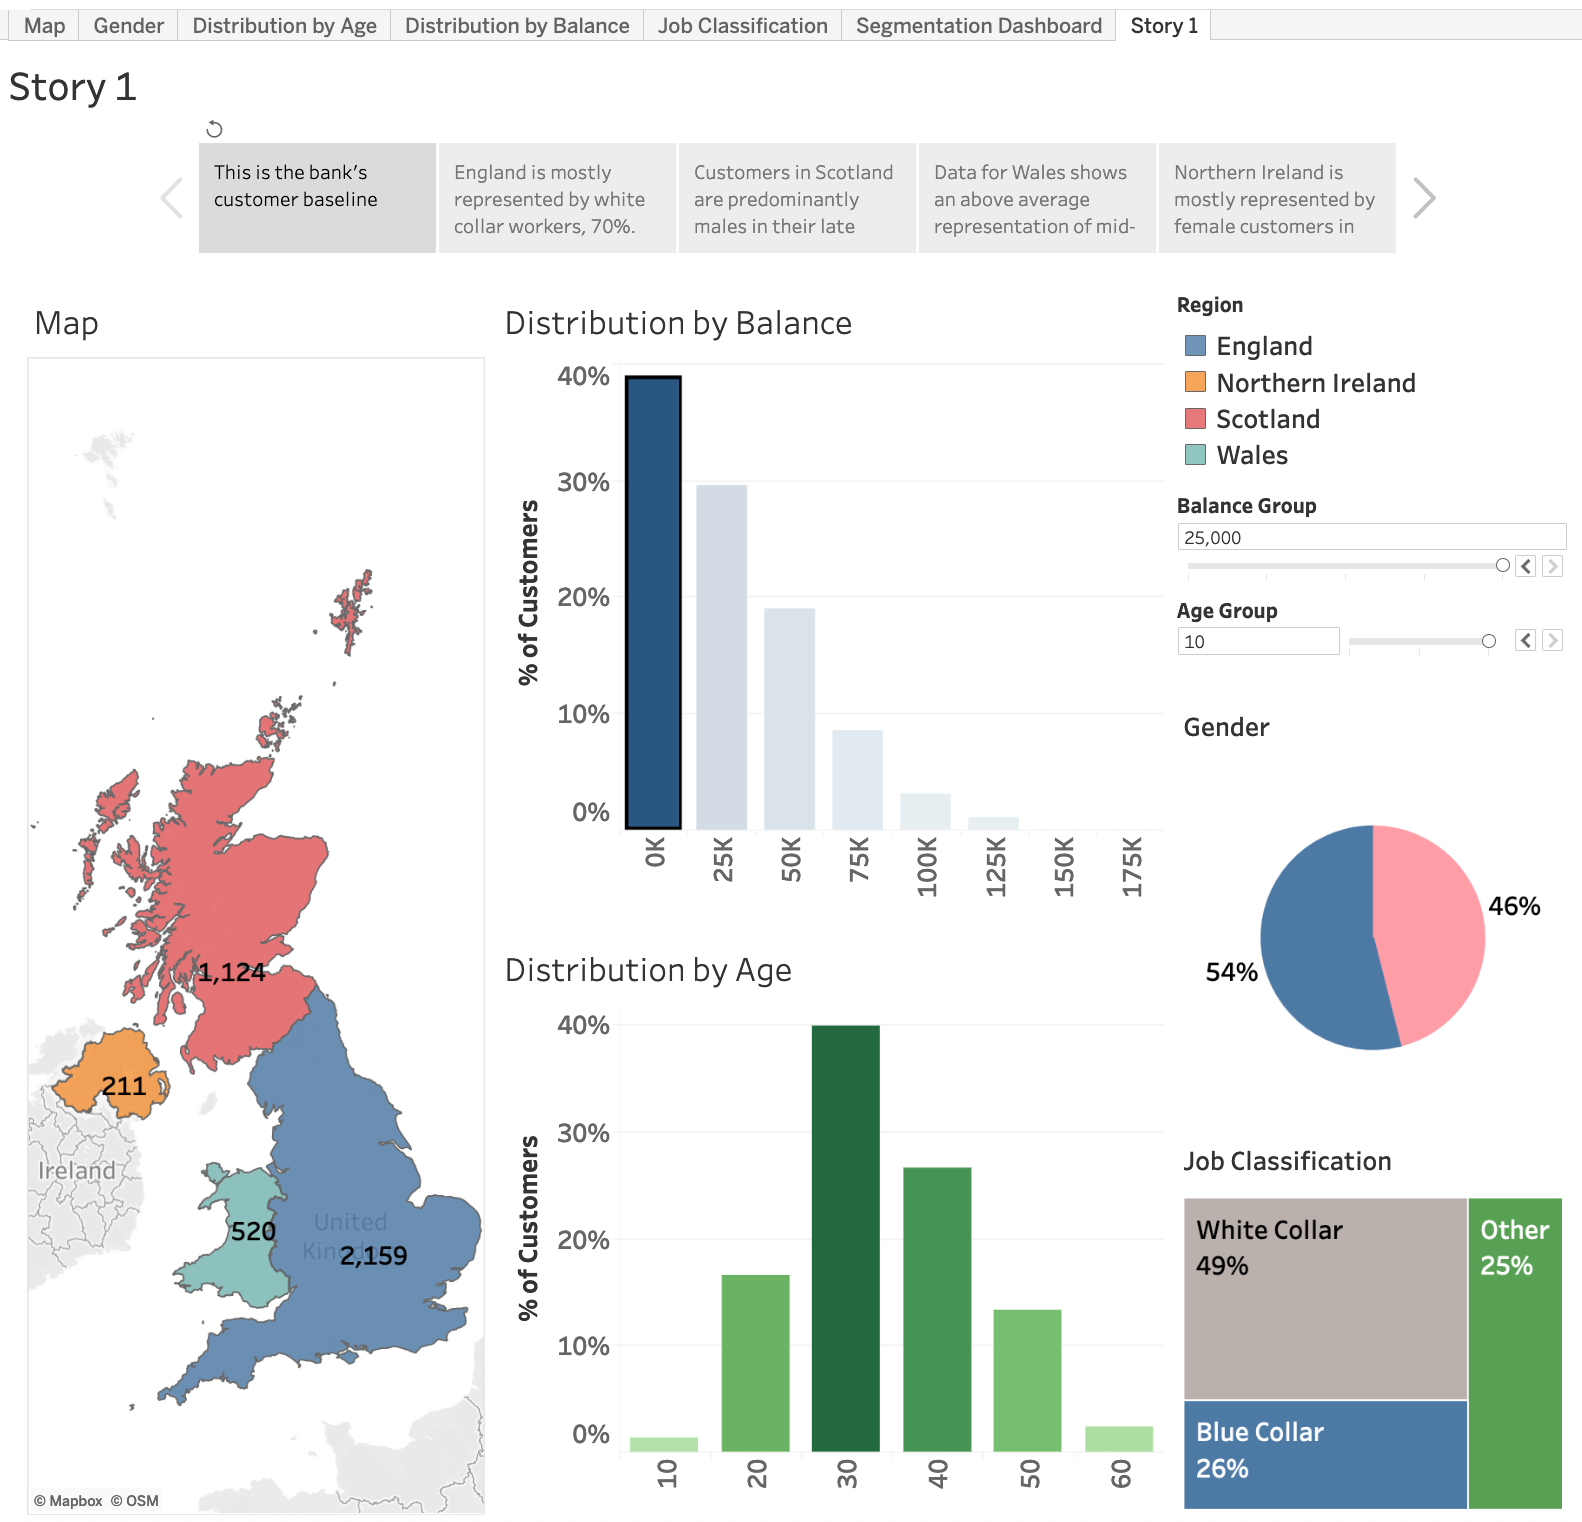Viewport: 1582px width, 1522px height.
Task: Open the Distribution by Age tab
Action: coord(284,26)
